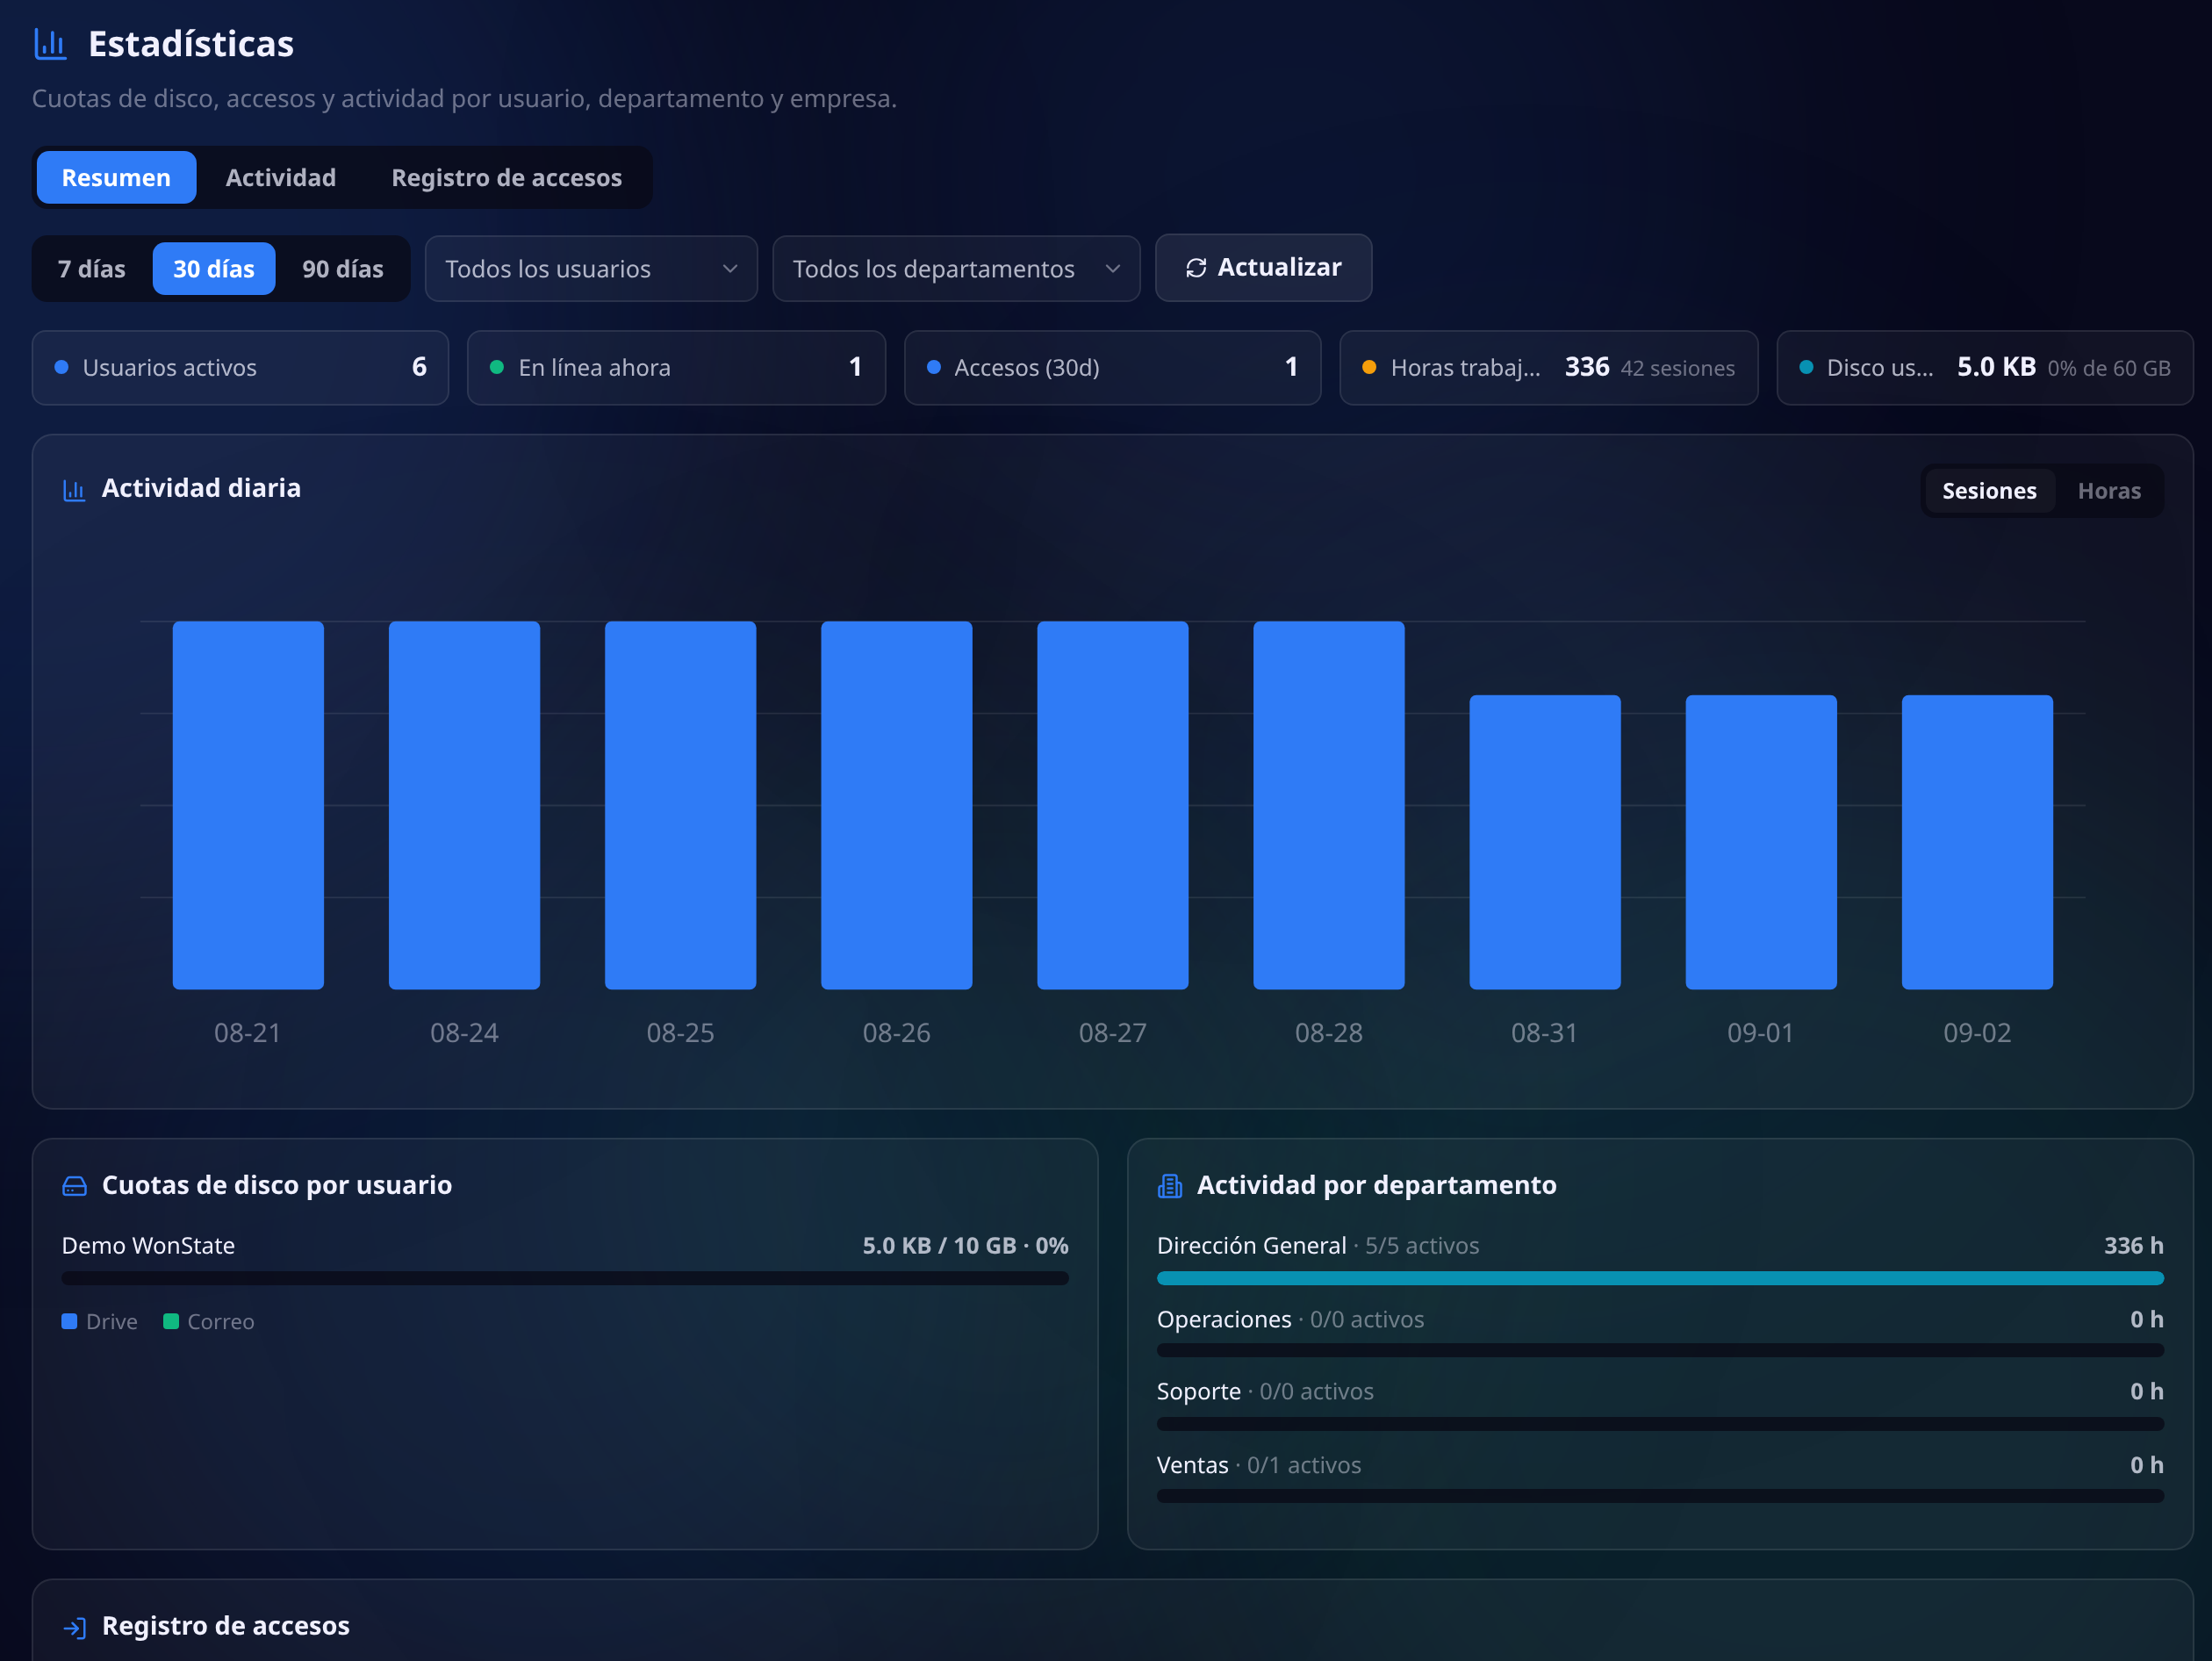
Task: Open the Resumen tab
Action: click(x=116, y=178)
